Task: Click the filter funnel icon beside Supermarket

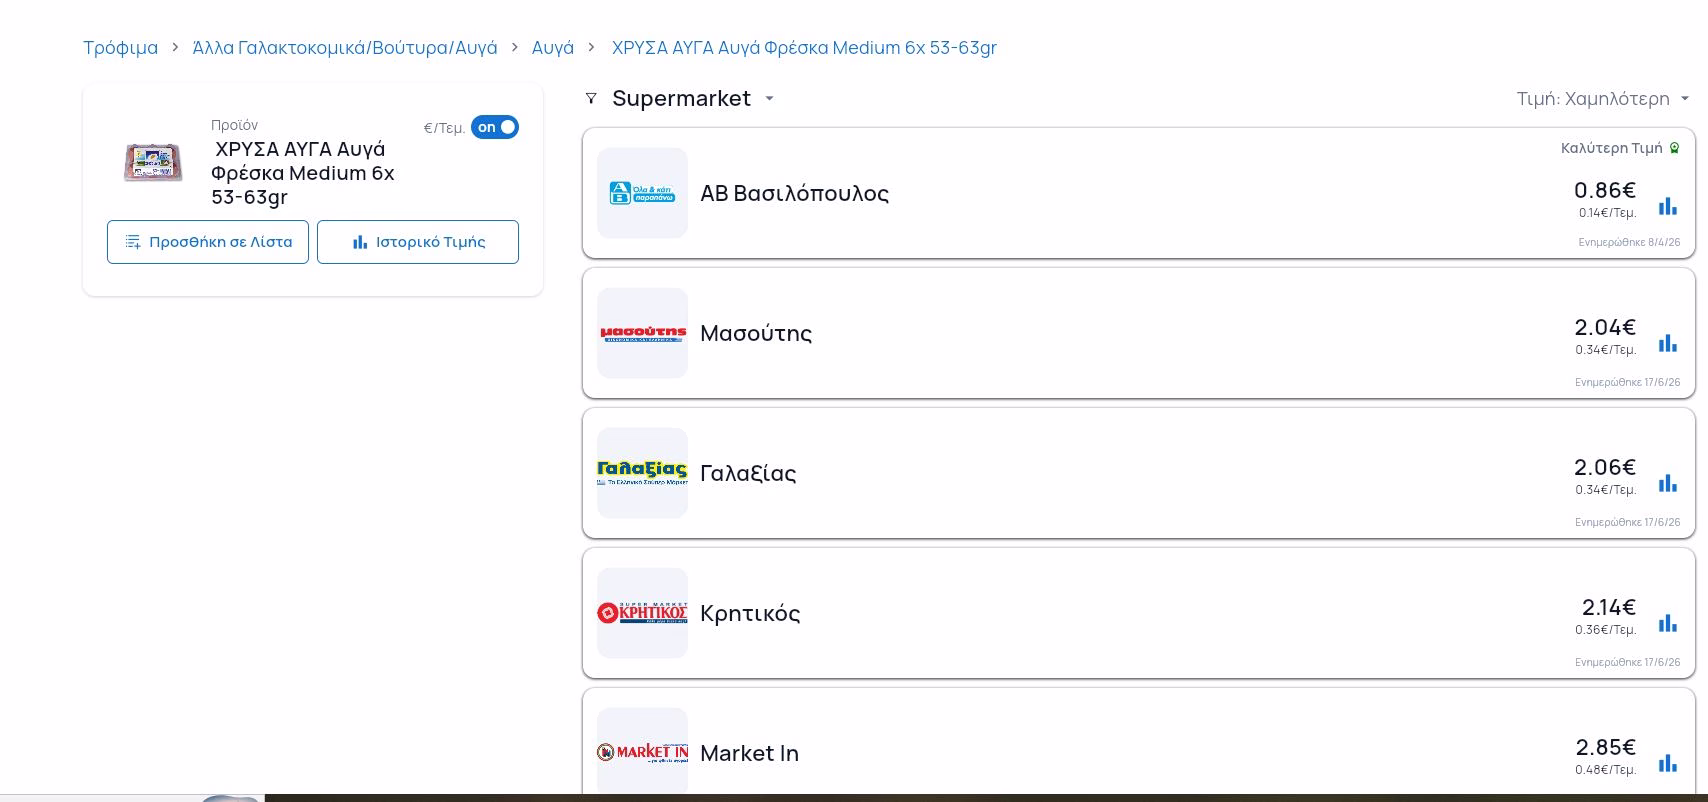Action: point(591,98)
